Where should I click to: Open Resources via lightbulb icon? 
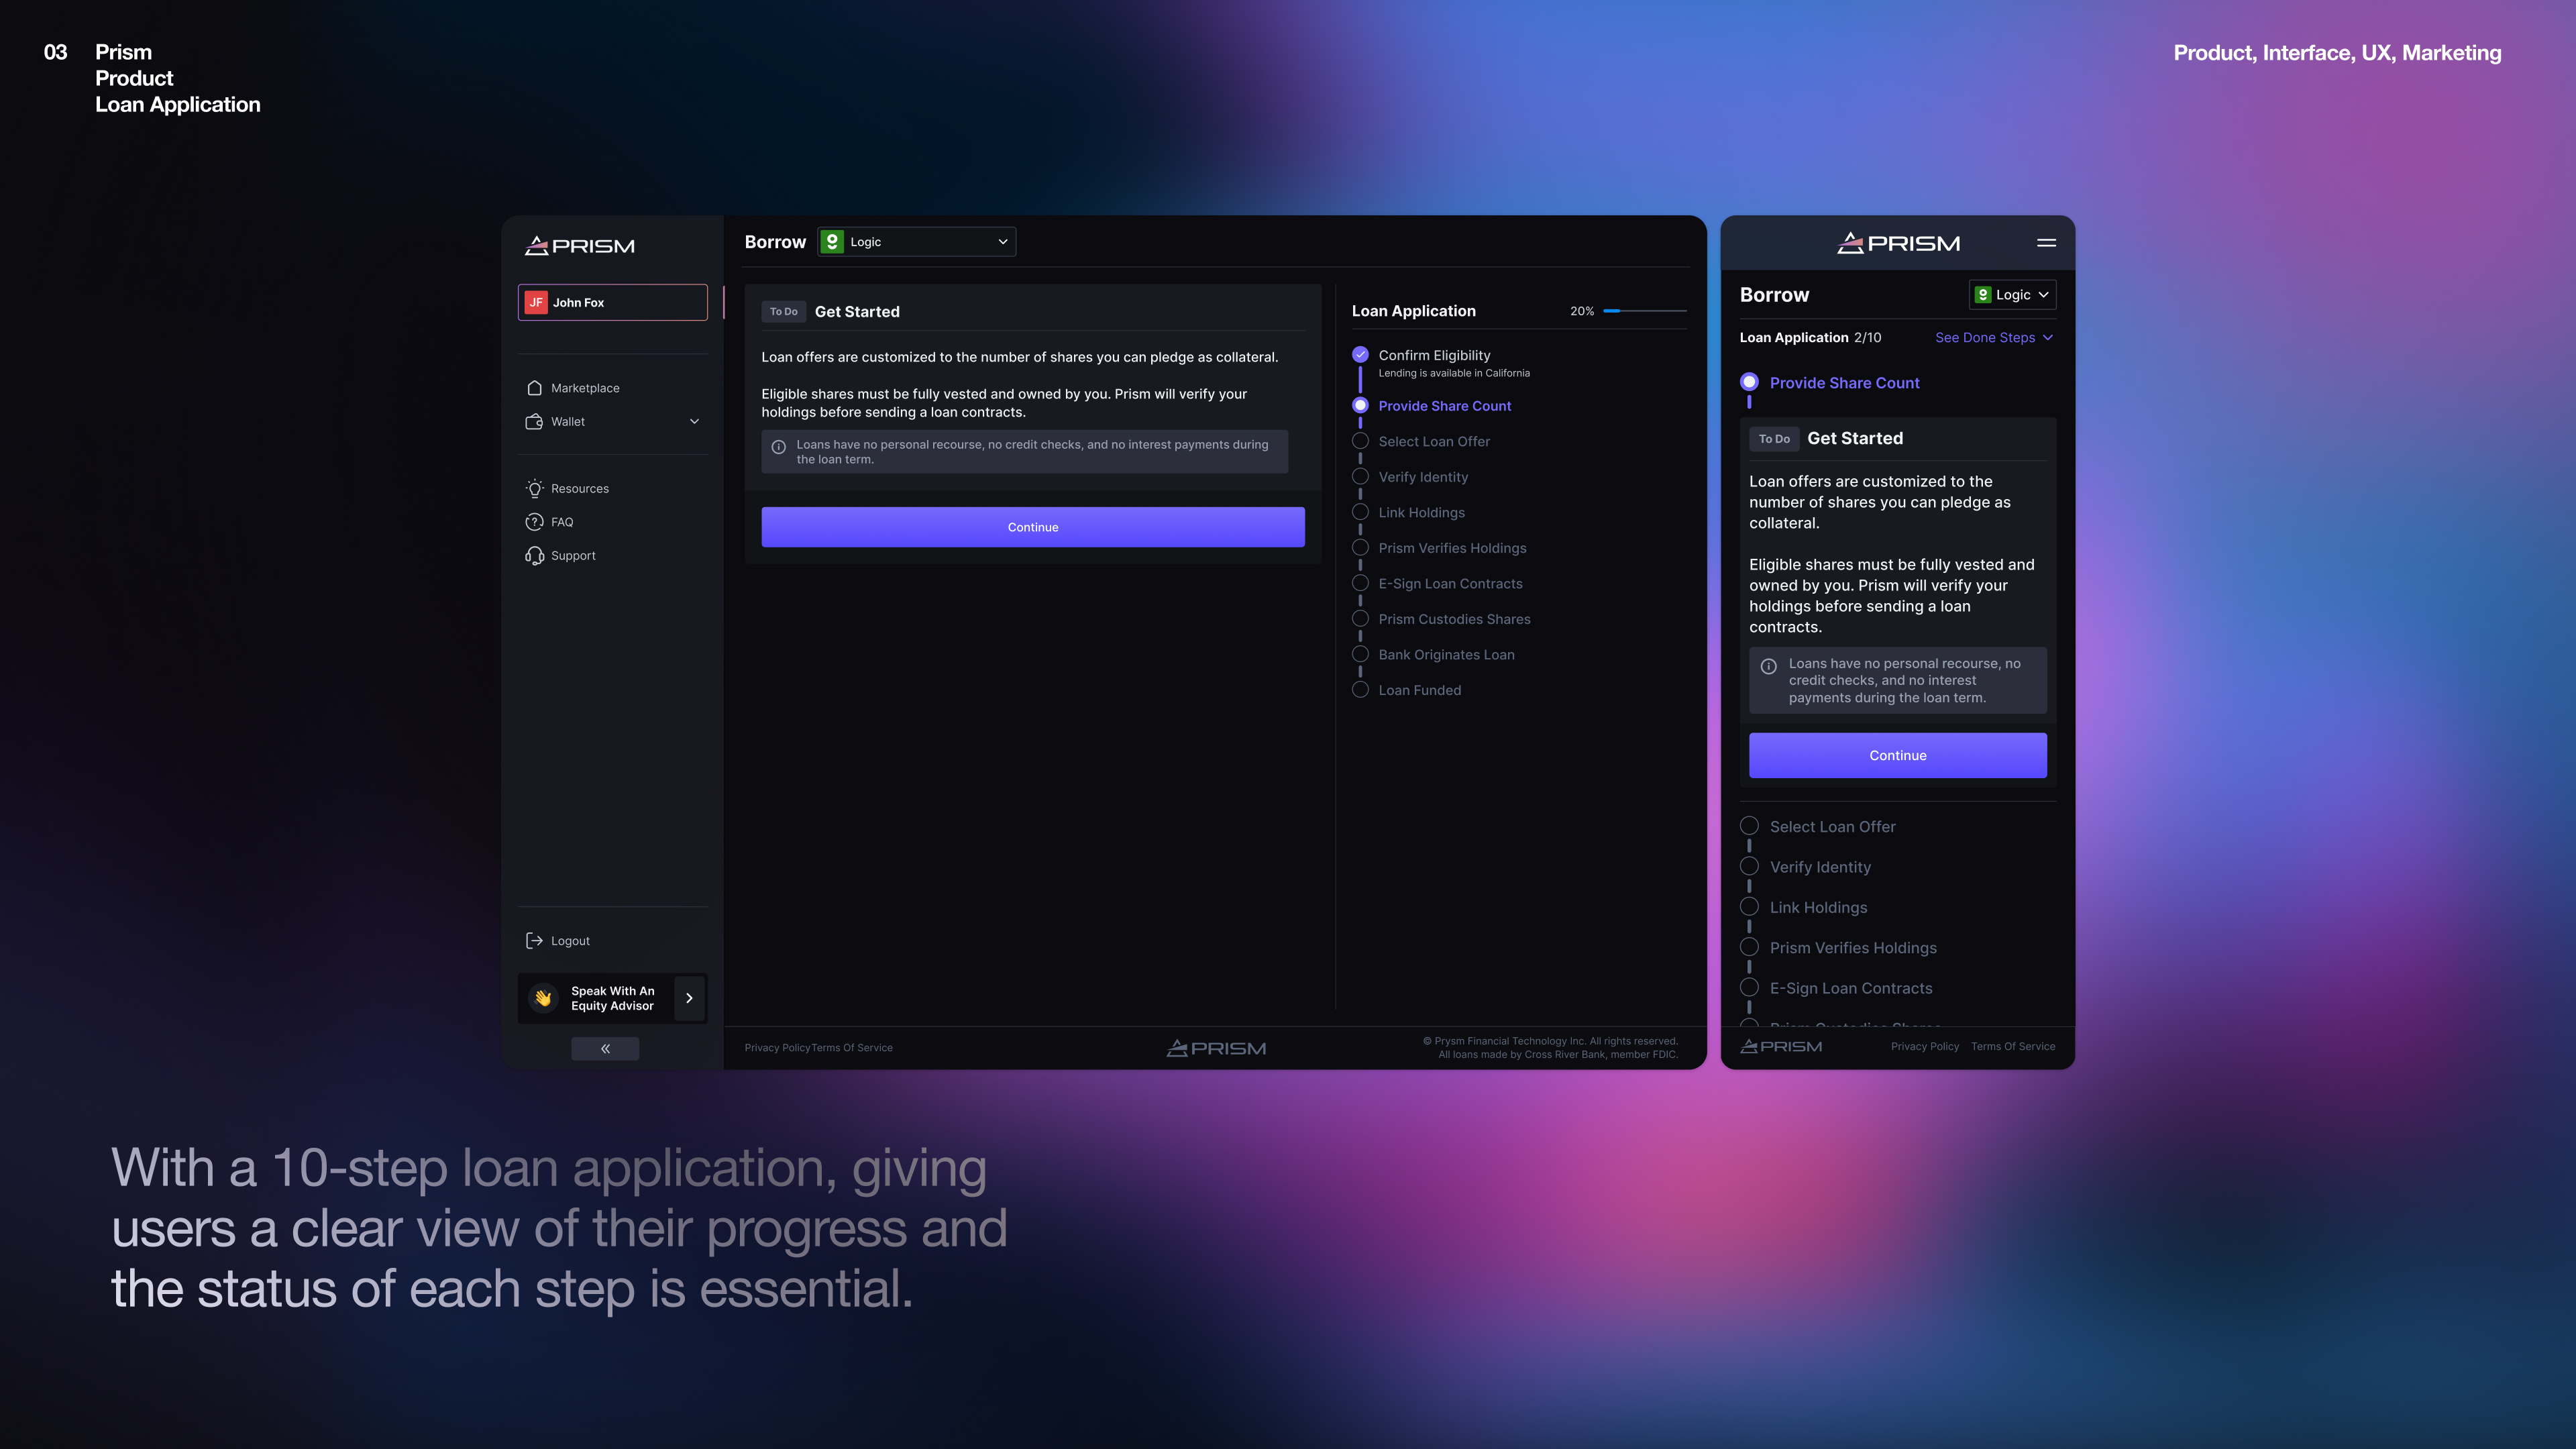534,489
